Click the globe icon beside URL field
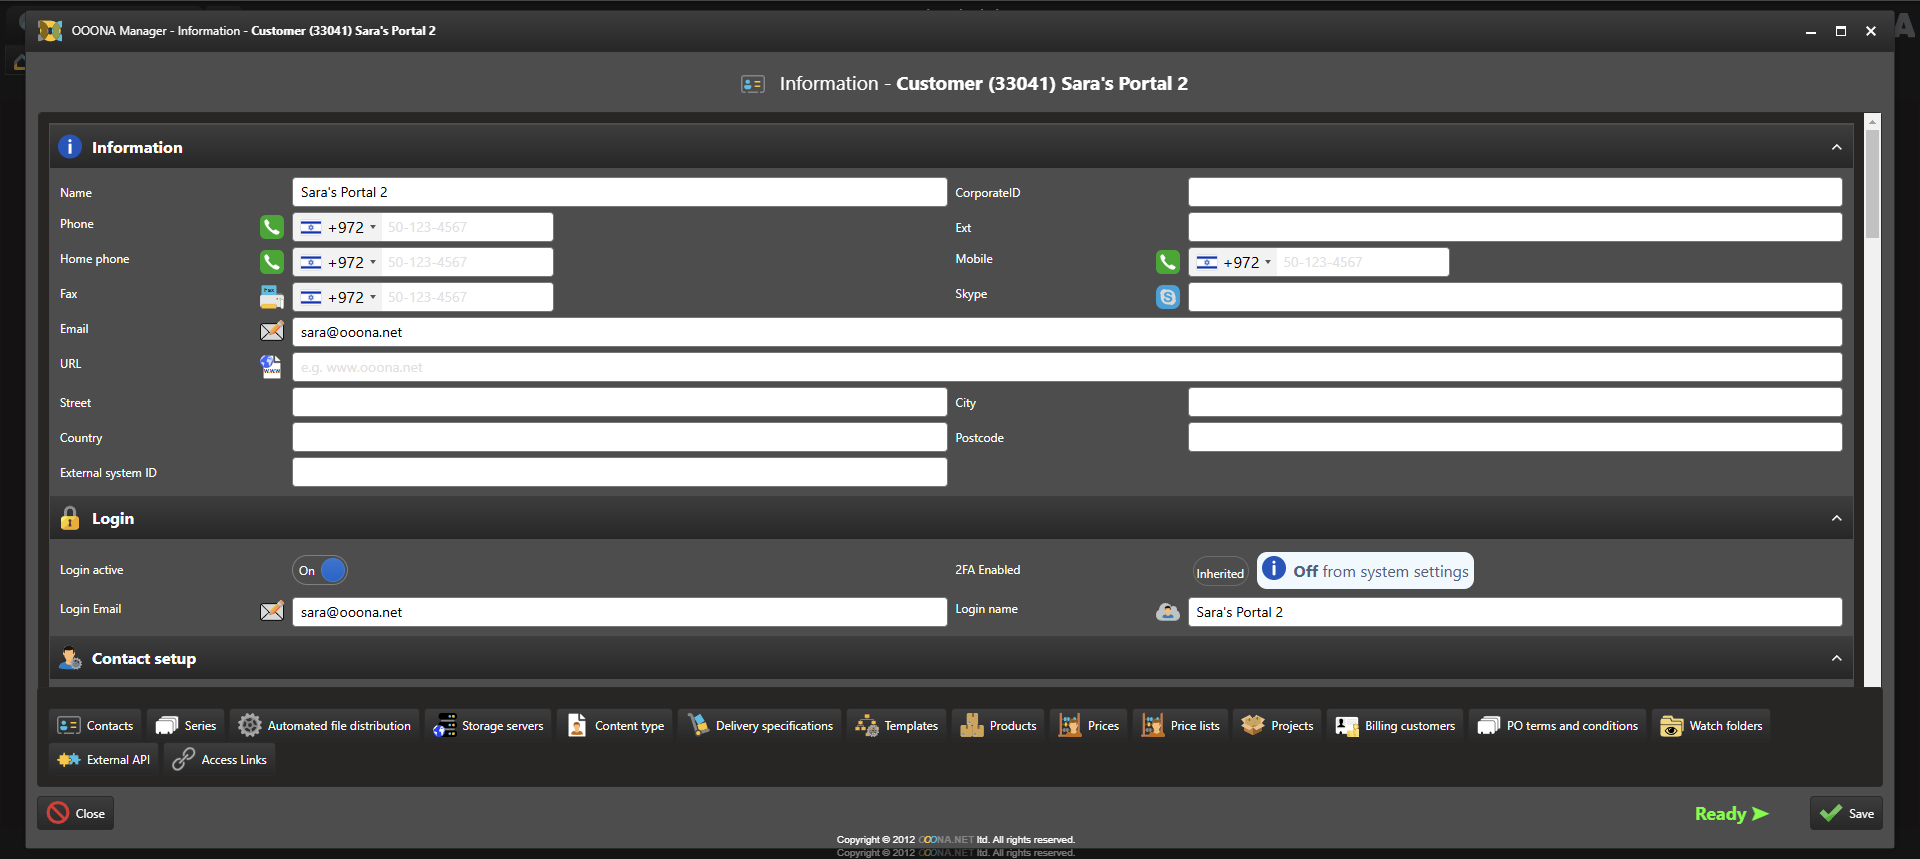 coord(271,367)
